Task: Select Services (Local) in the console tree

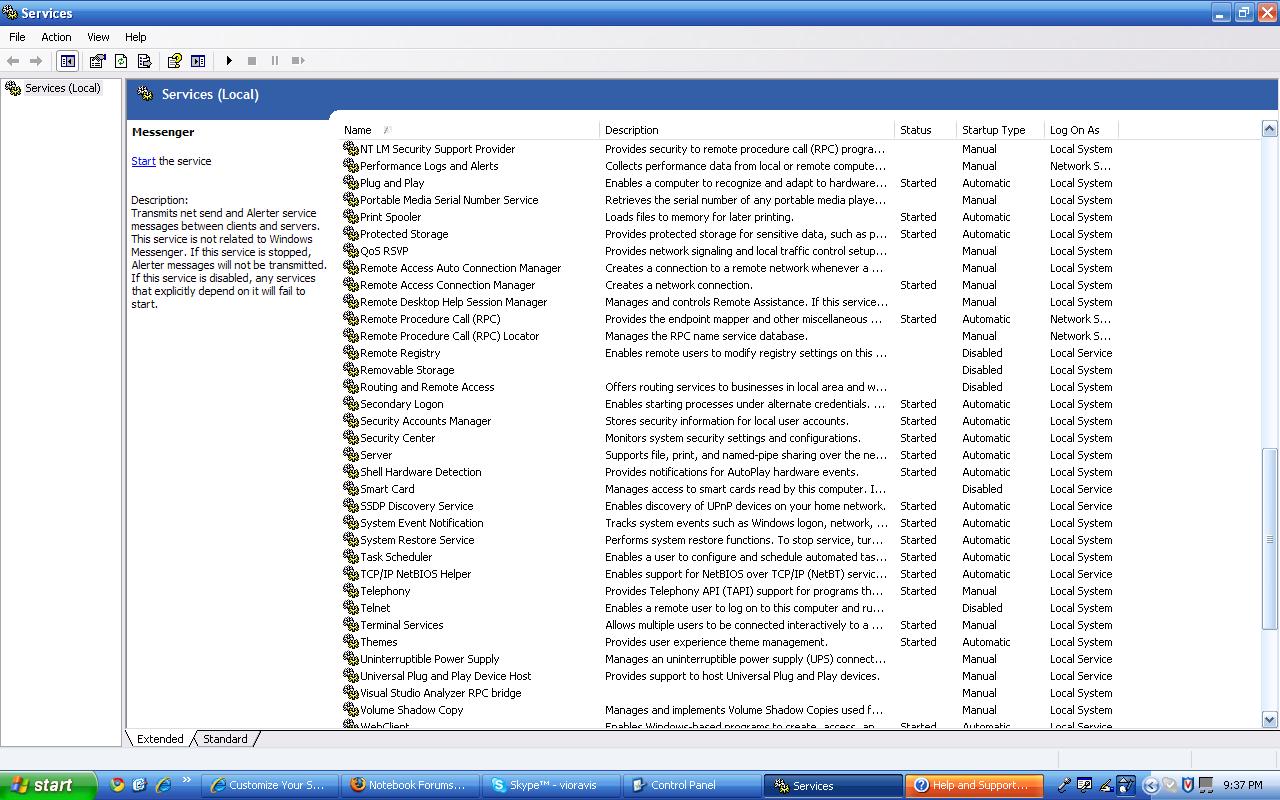Action: click(62, 88)
